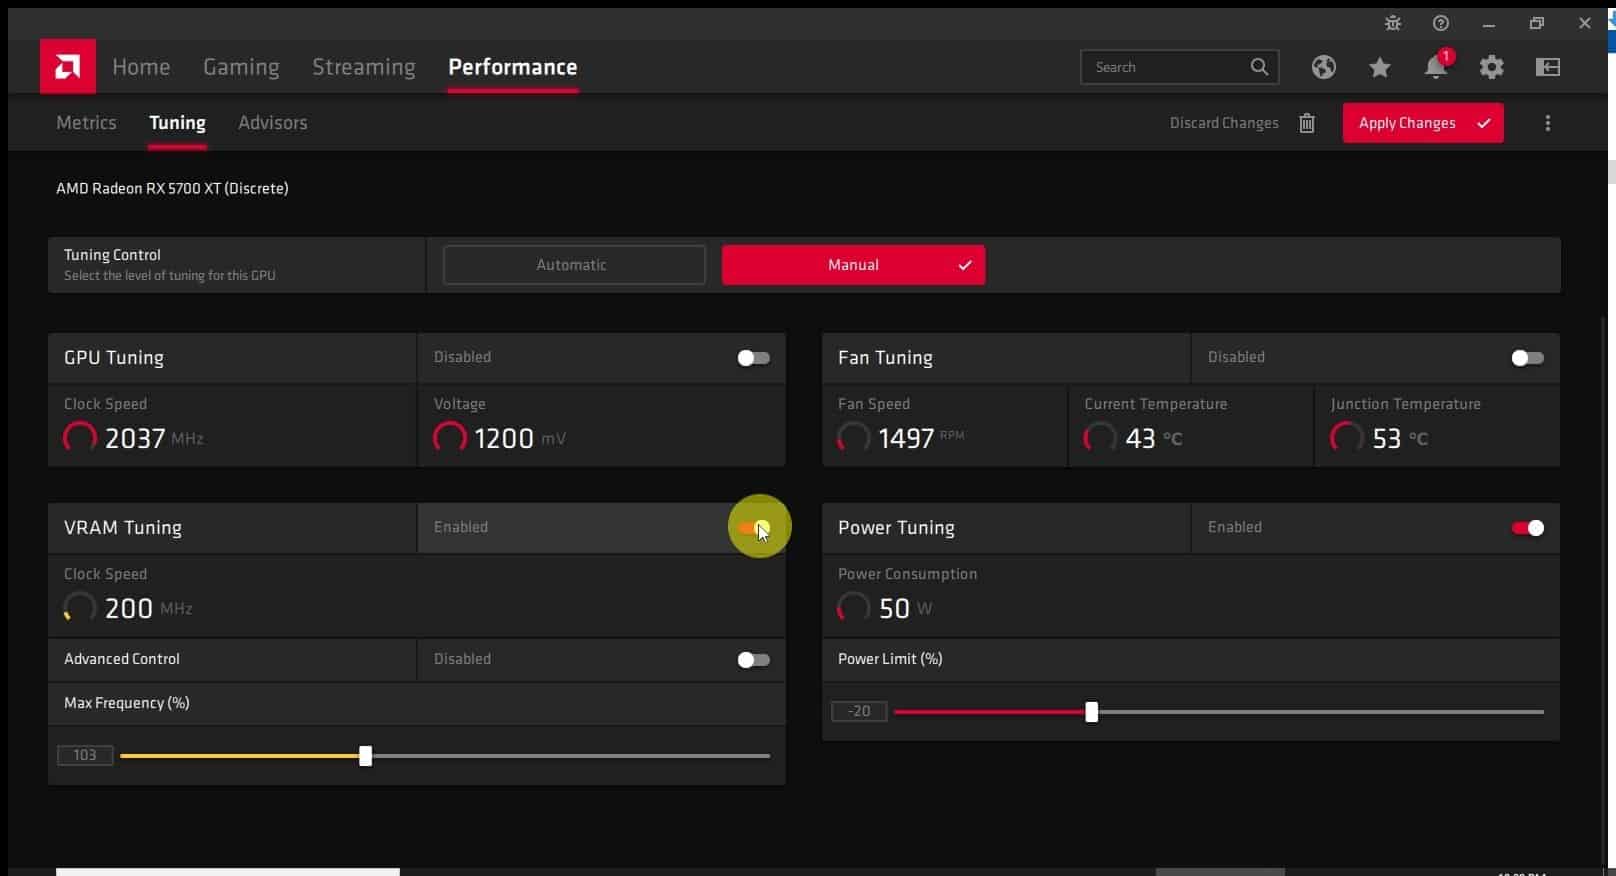Click the discard changes trash icon
This screenshot has height=876, width=1616.
click(1307, 123)
